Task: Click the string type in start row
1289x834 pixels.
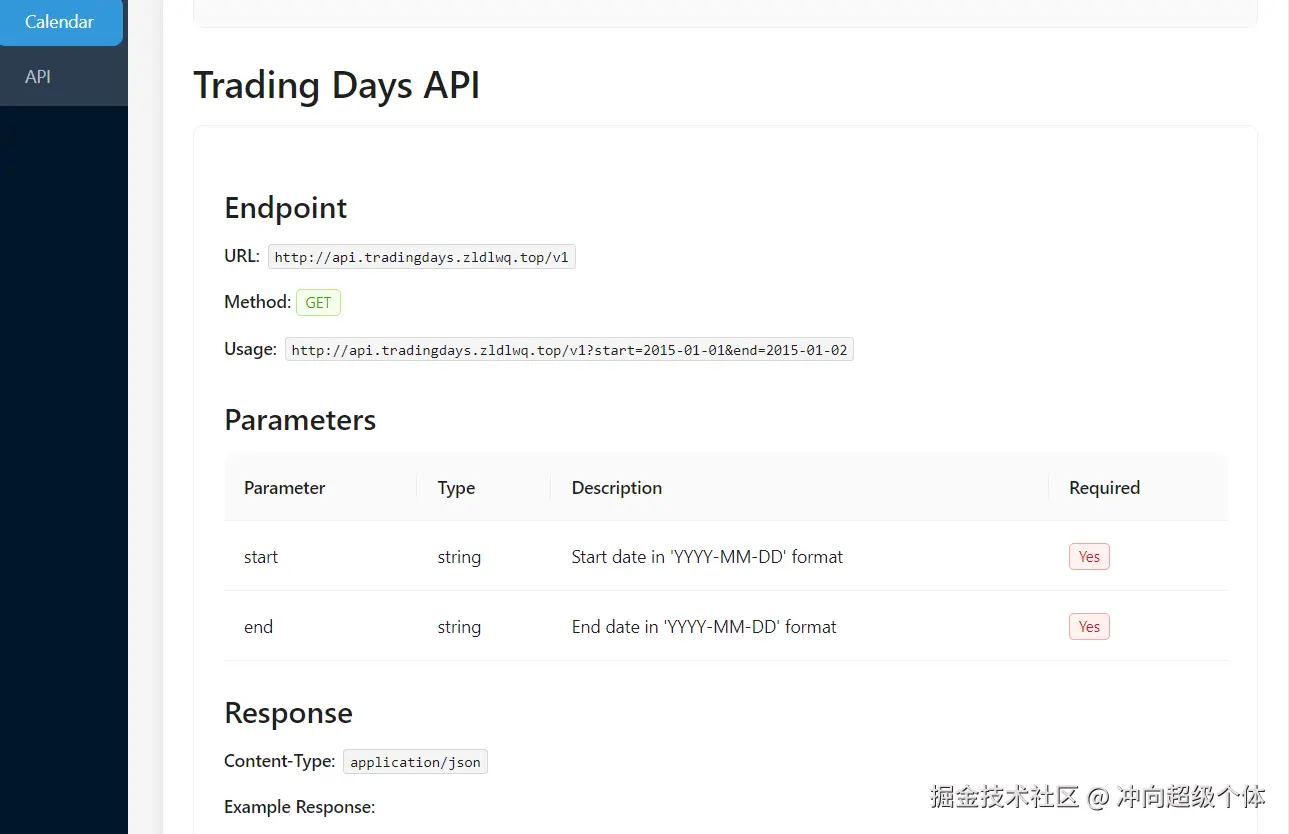Action: 459,557
